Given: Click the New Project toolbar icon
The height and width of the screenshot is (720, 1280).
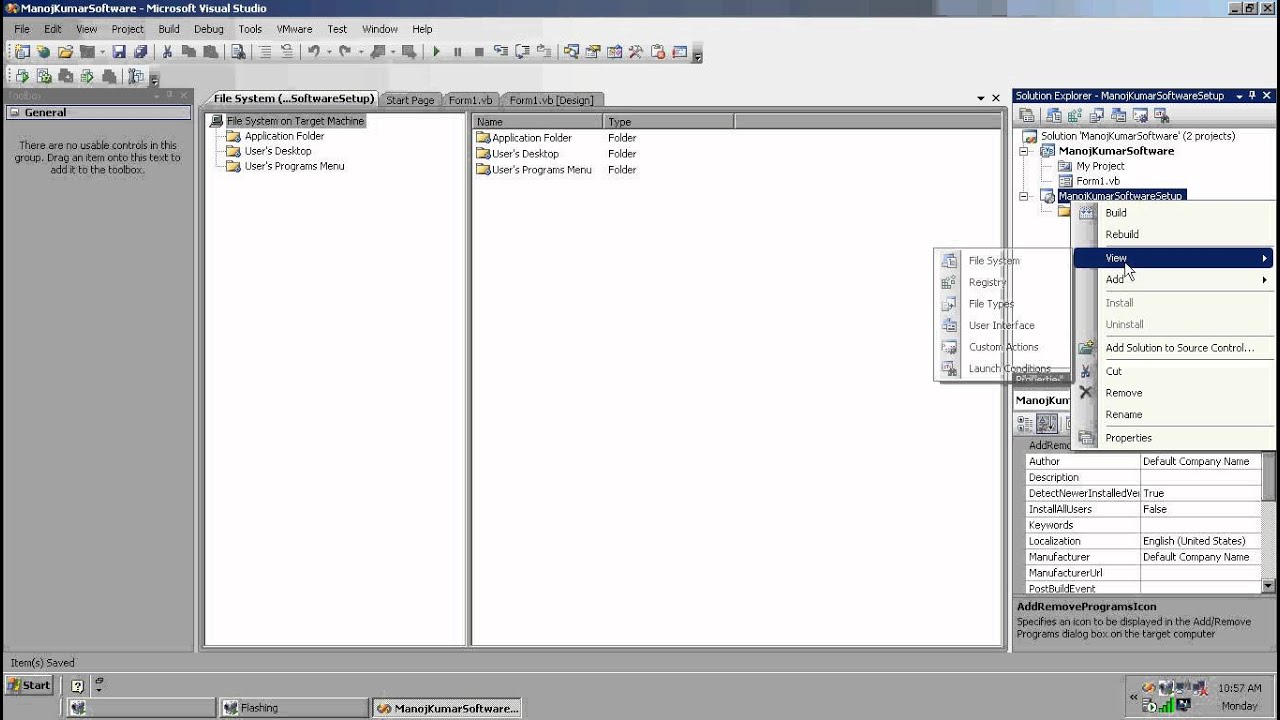Looking at the screenshot, I should click(x=21, y=52).
